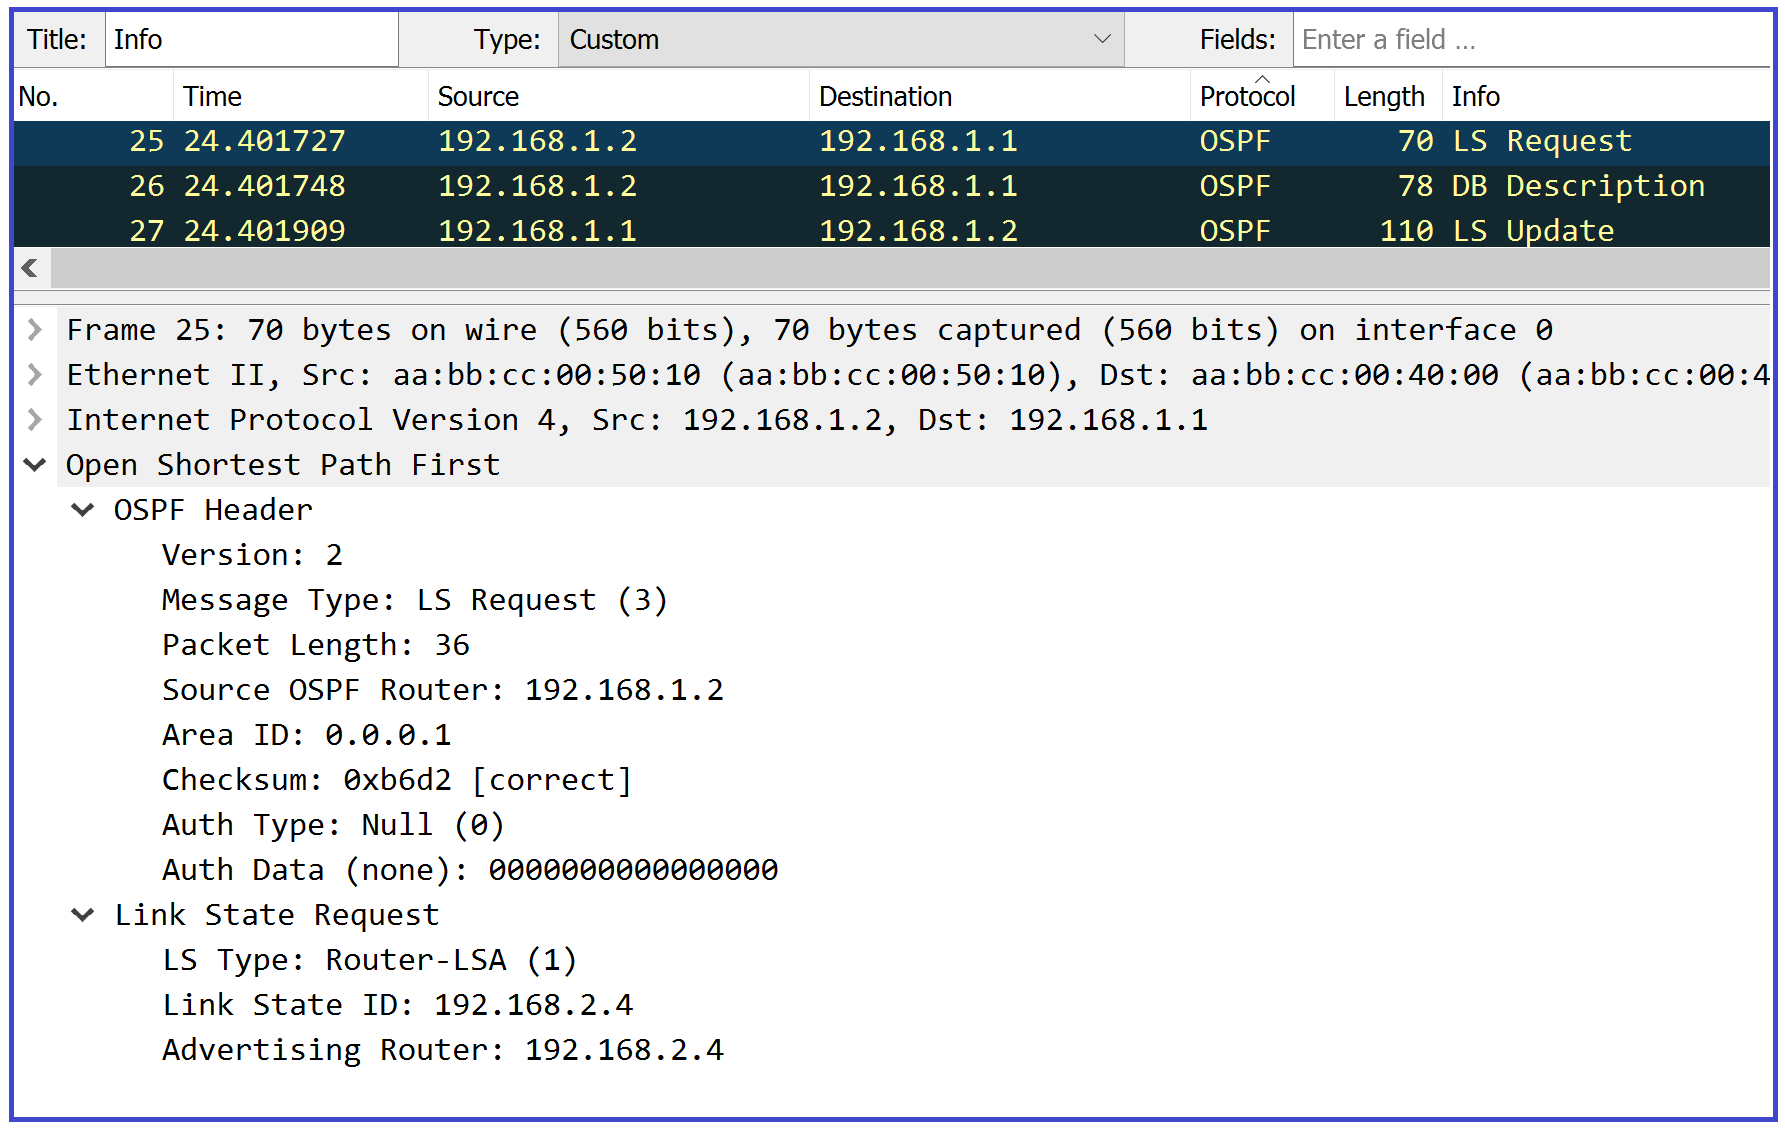Click the Length column header
The image size is (1785, 1128).
[1384, 95]
